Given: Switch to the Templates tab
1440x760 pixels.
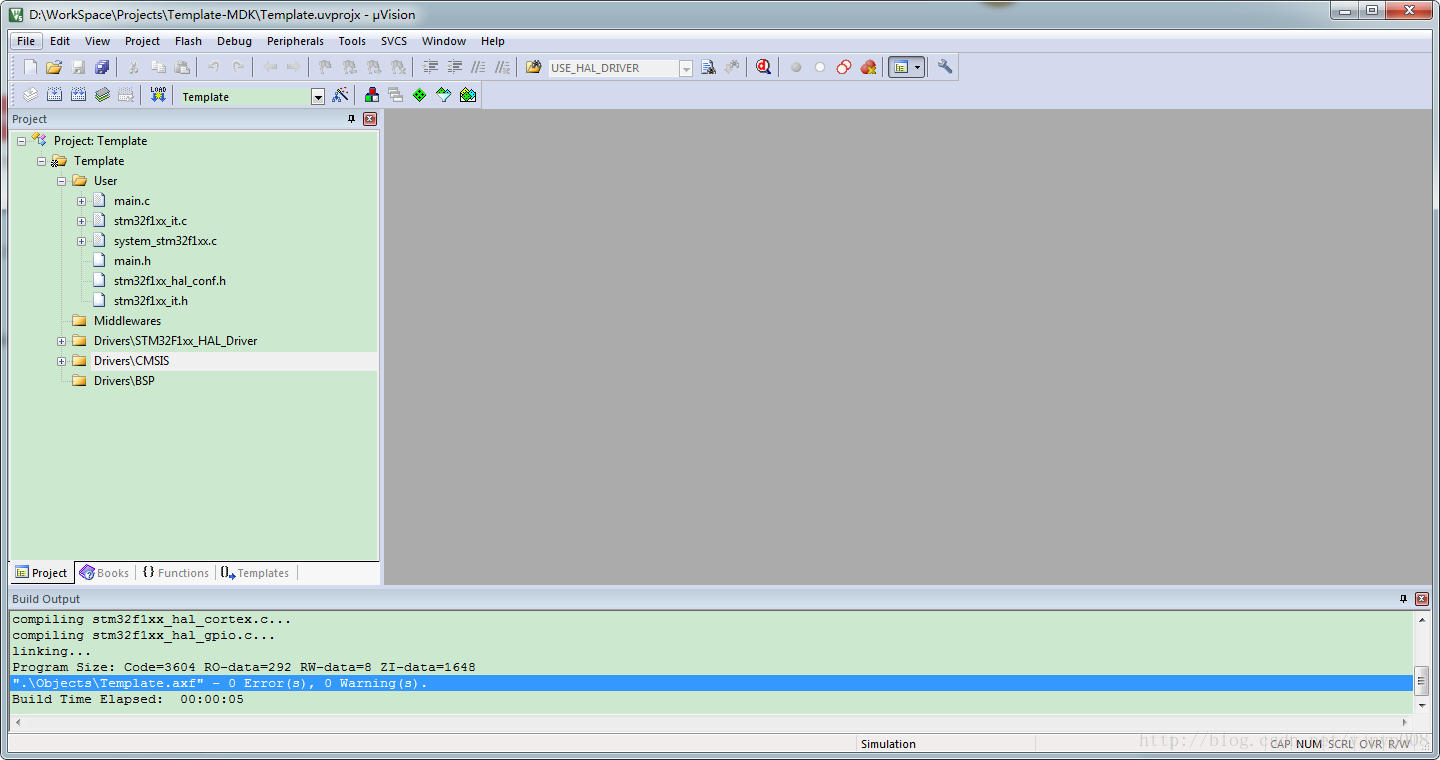Looking at the screenshot, I should [255, 573].
